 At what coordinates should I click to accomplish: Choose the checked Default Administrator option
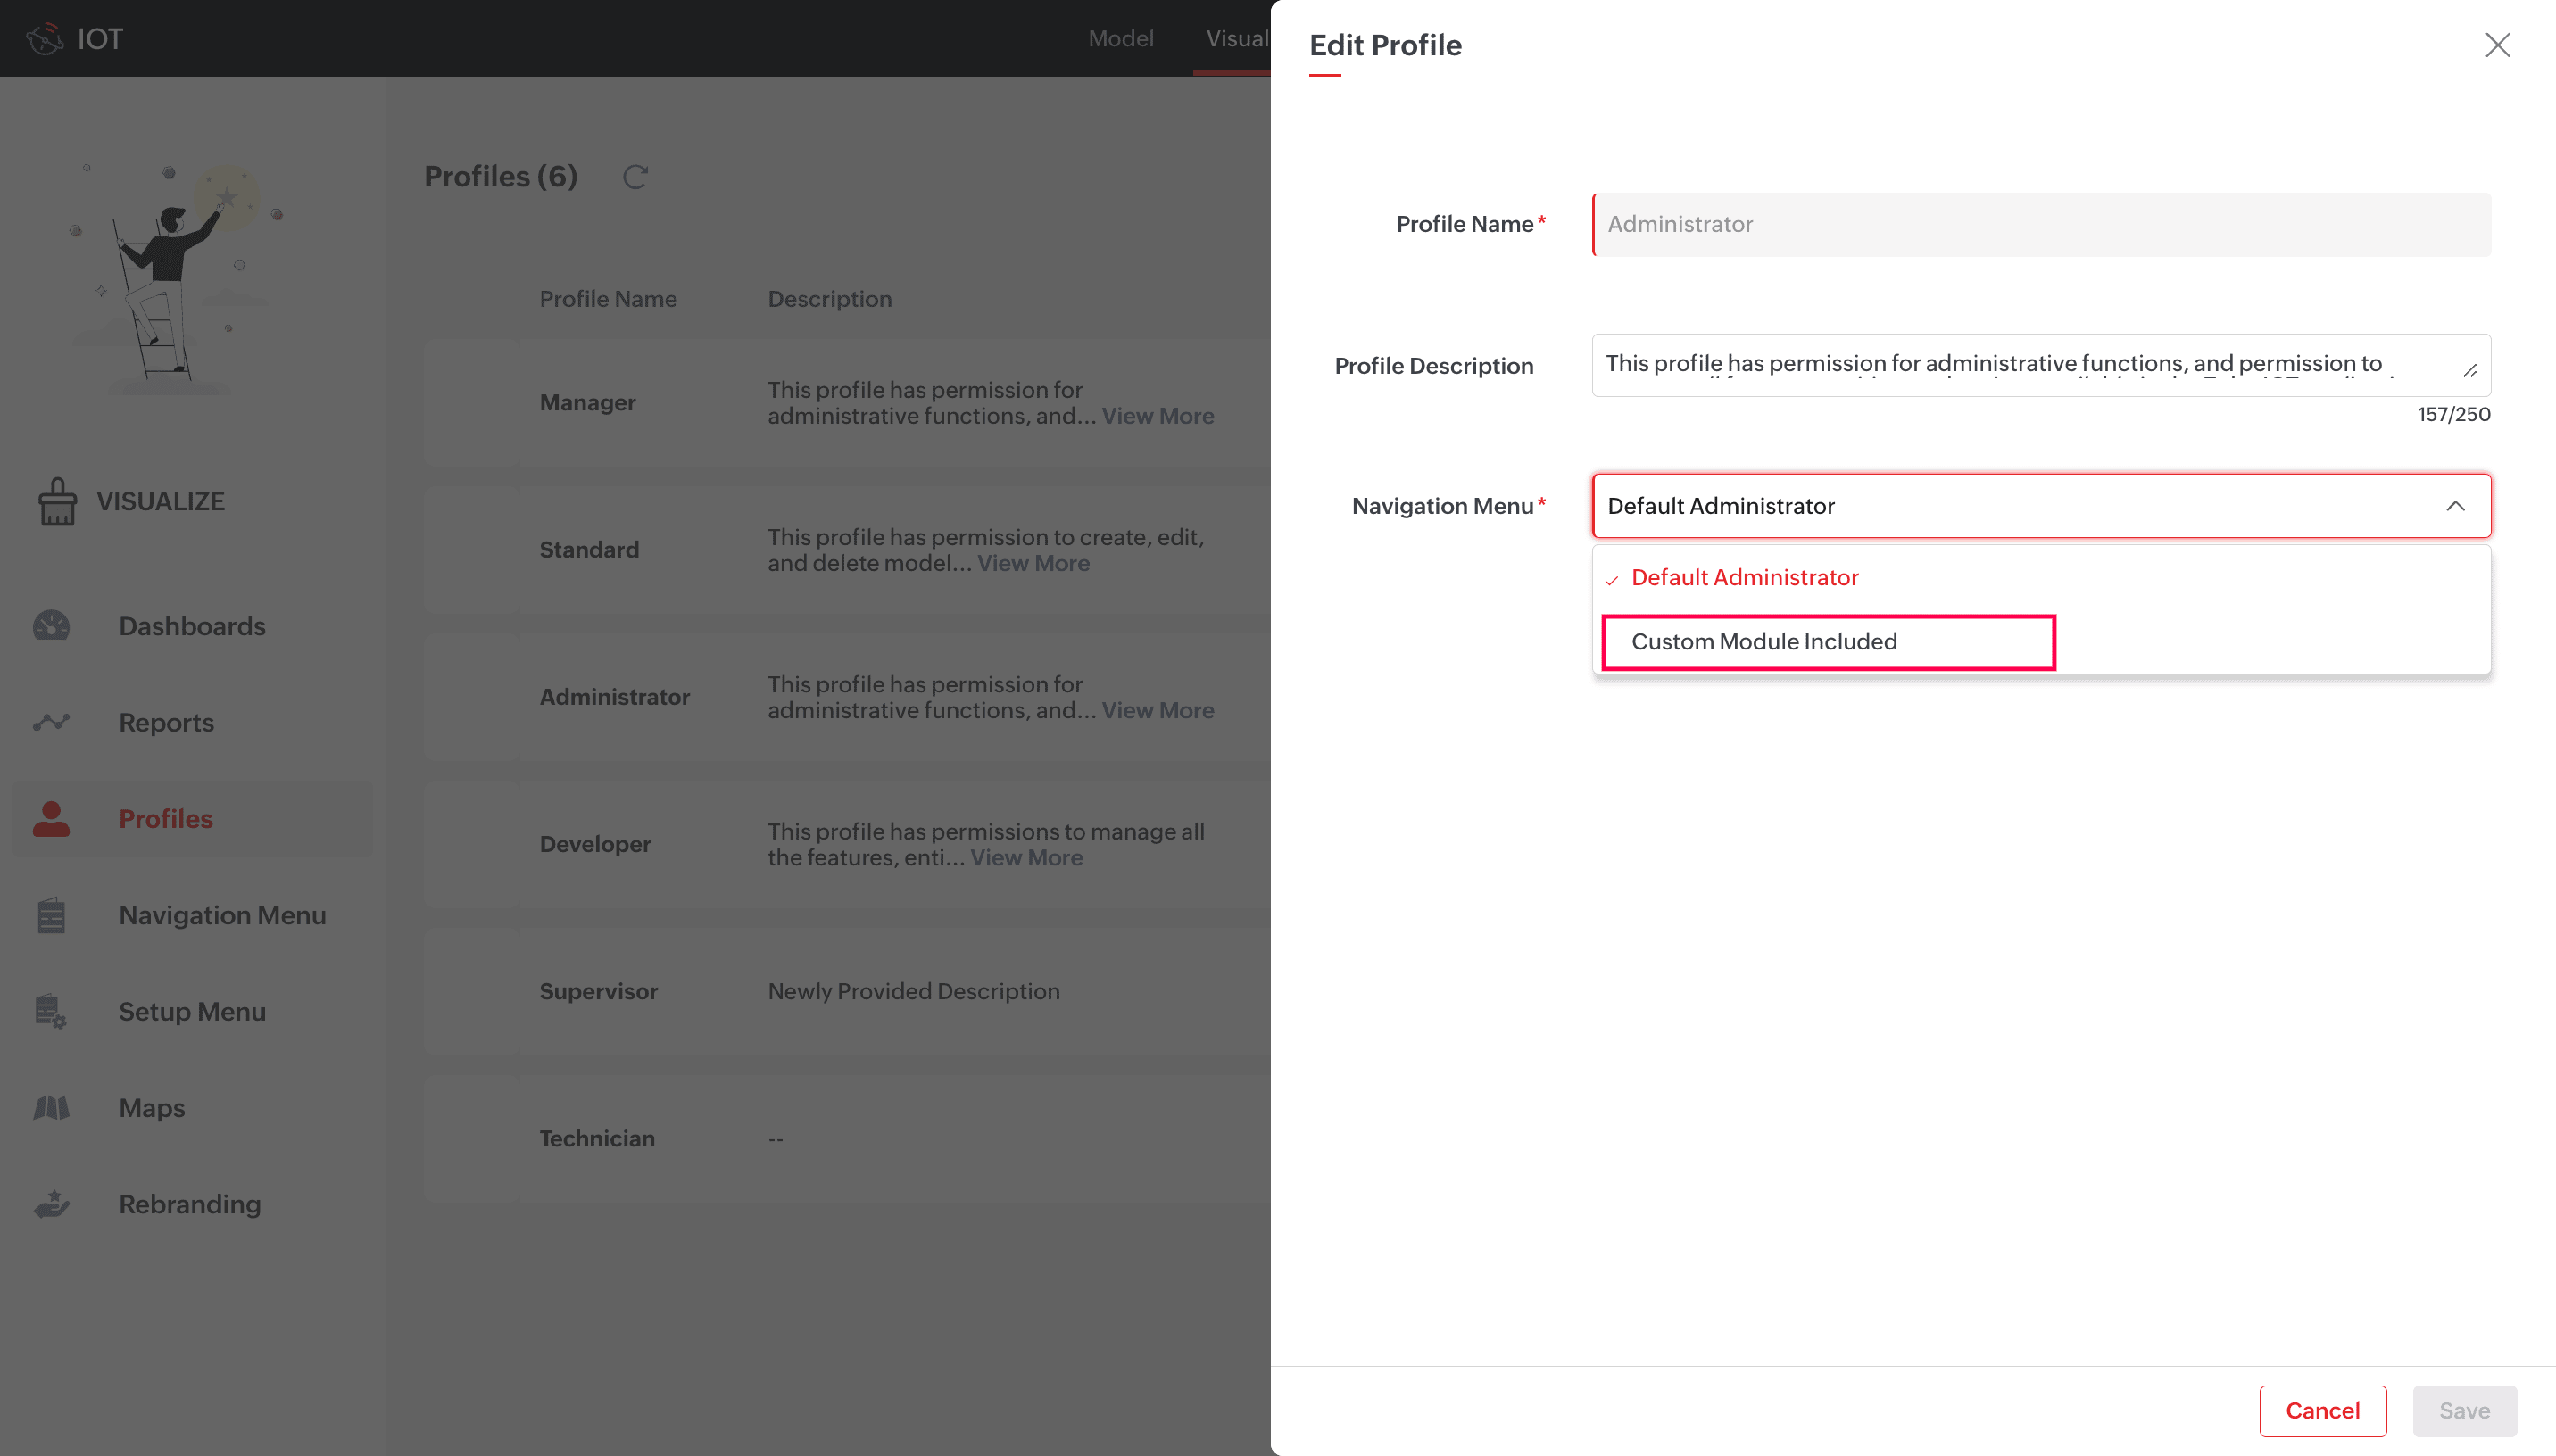pos(1744,578)
